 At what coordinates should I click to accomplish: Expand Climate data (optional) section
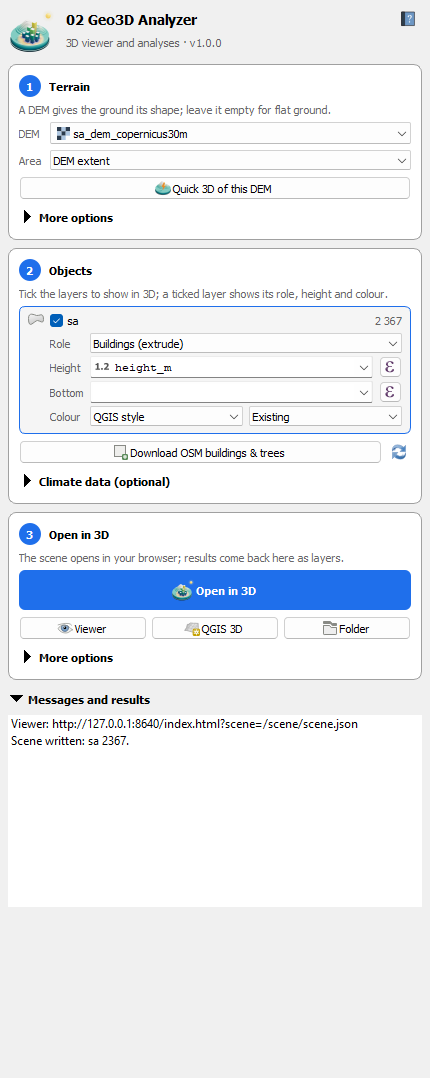(96, 482)
